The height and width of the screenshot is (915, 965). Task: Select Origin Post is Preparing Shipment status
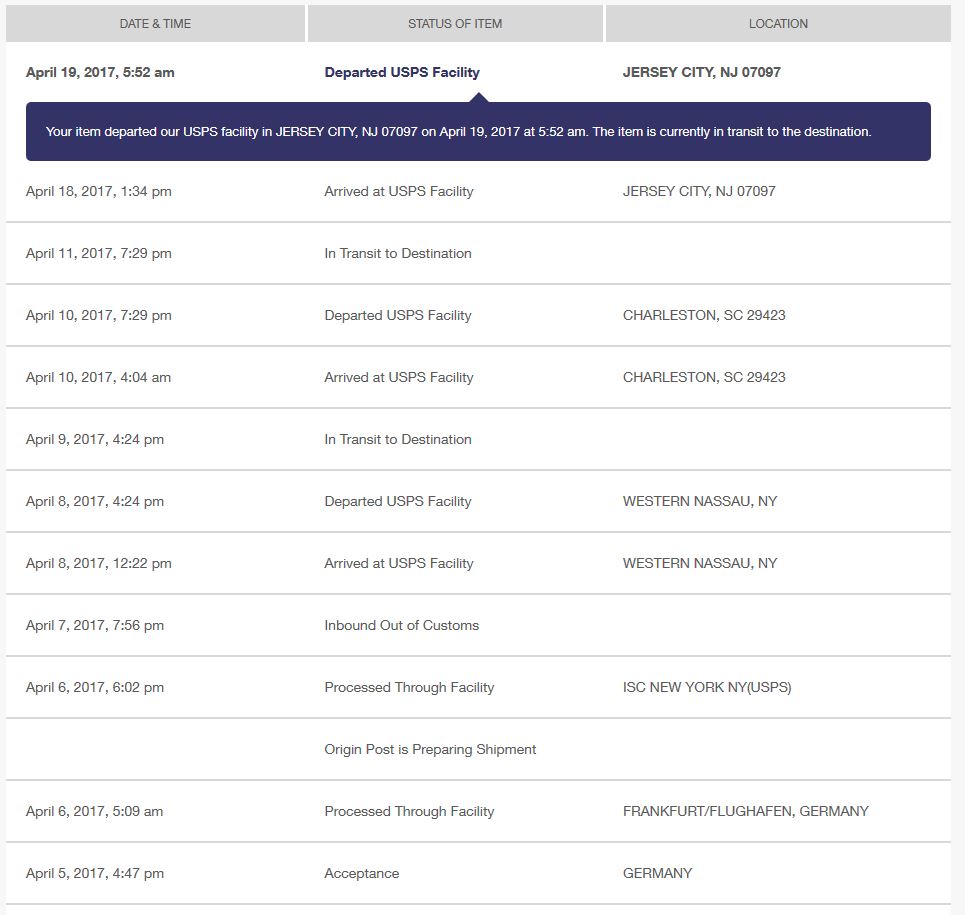(430, 749)
